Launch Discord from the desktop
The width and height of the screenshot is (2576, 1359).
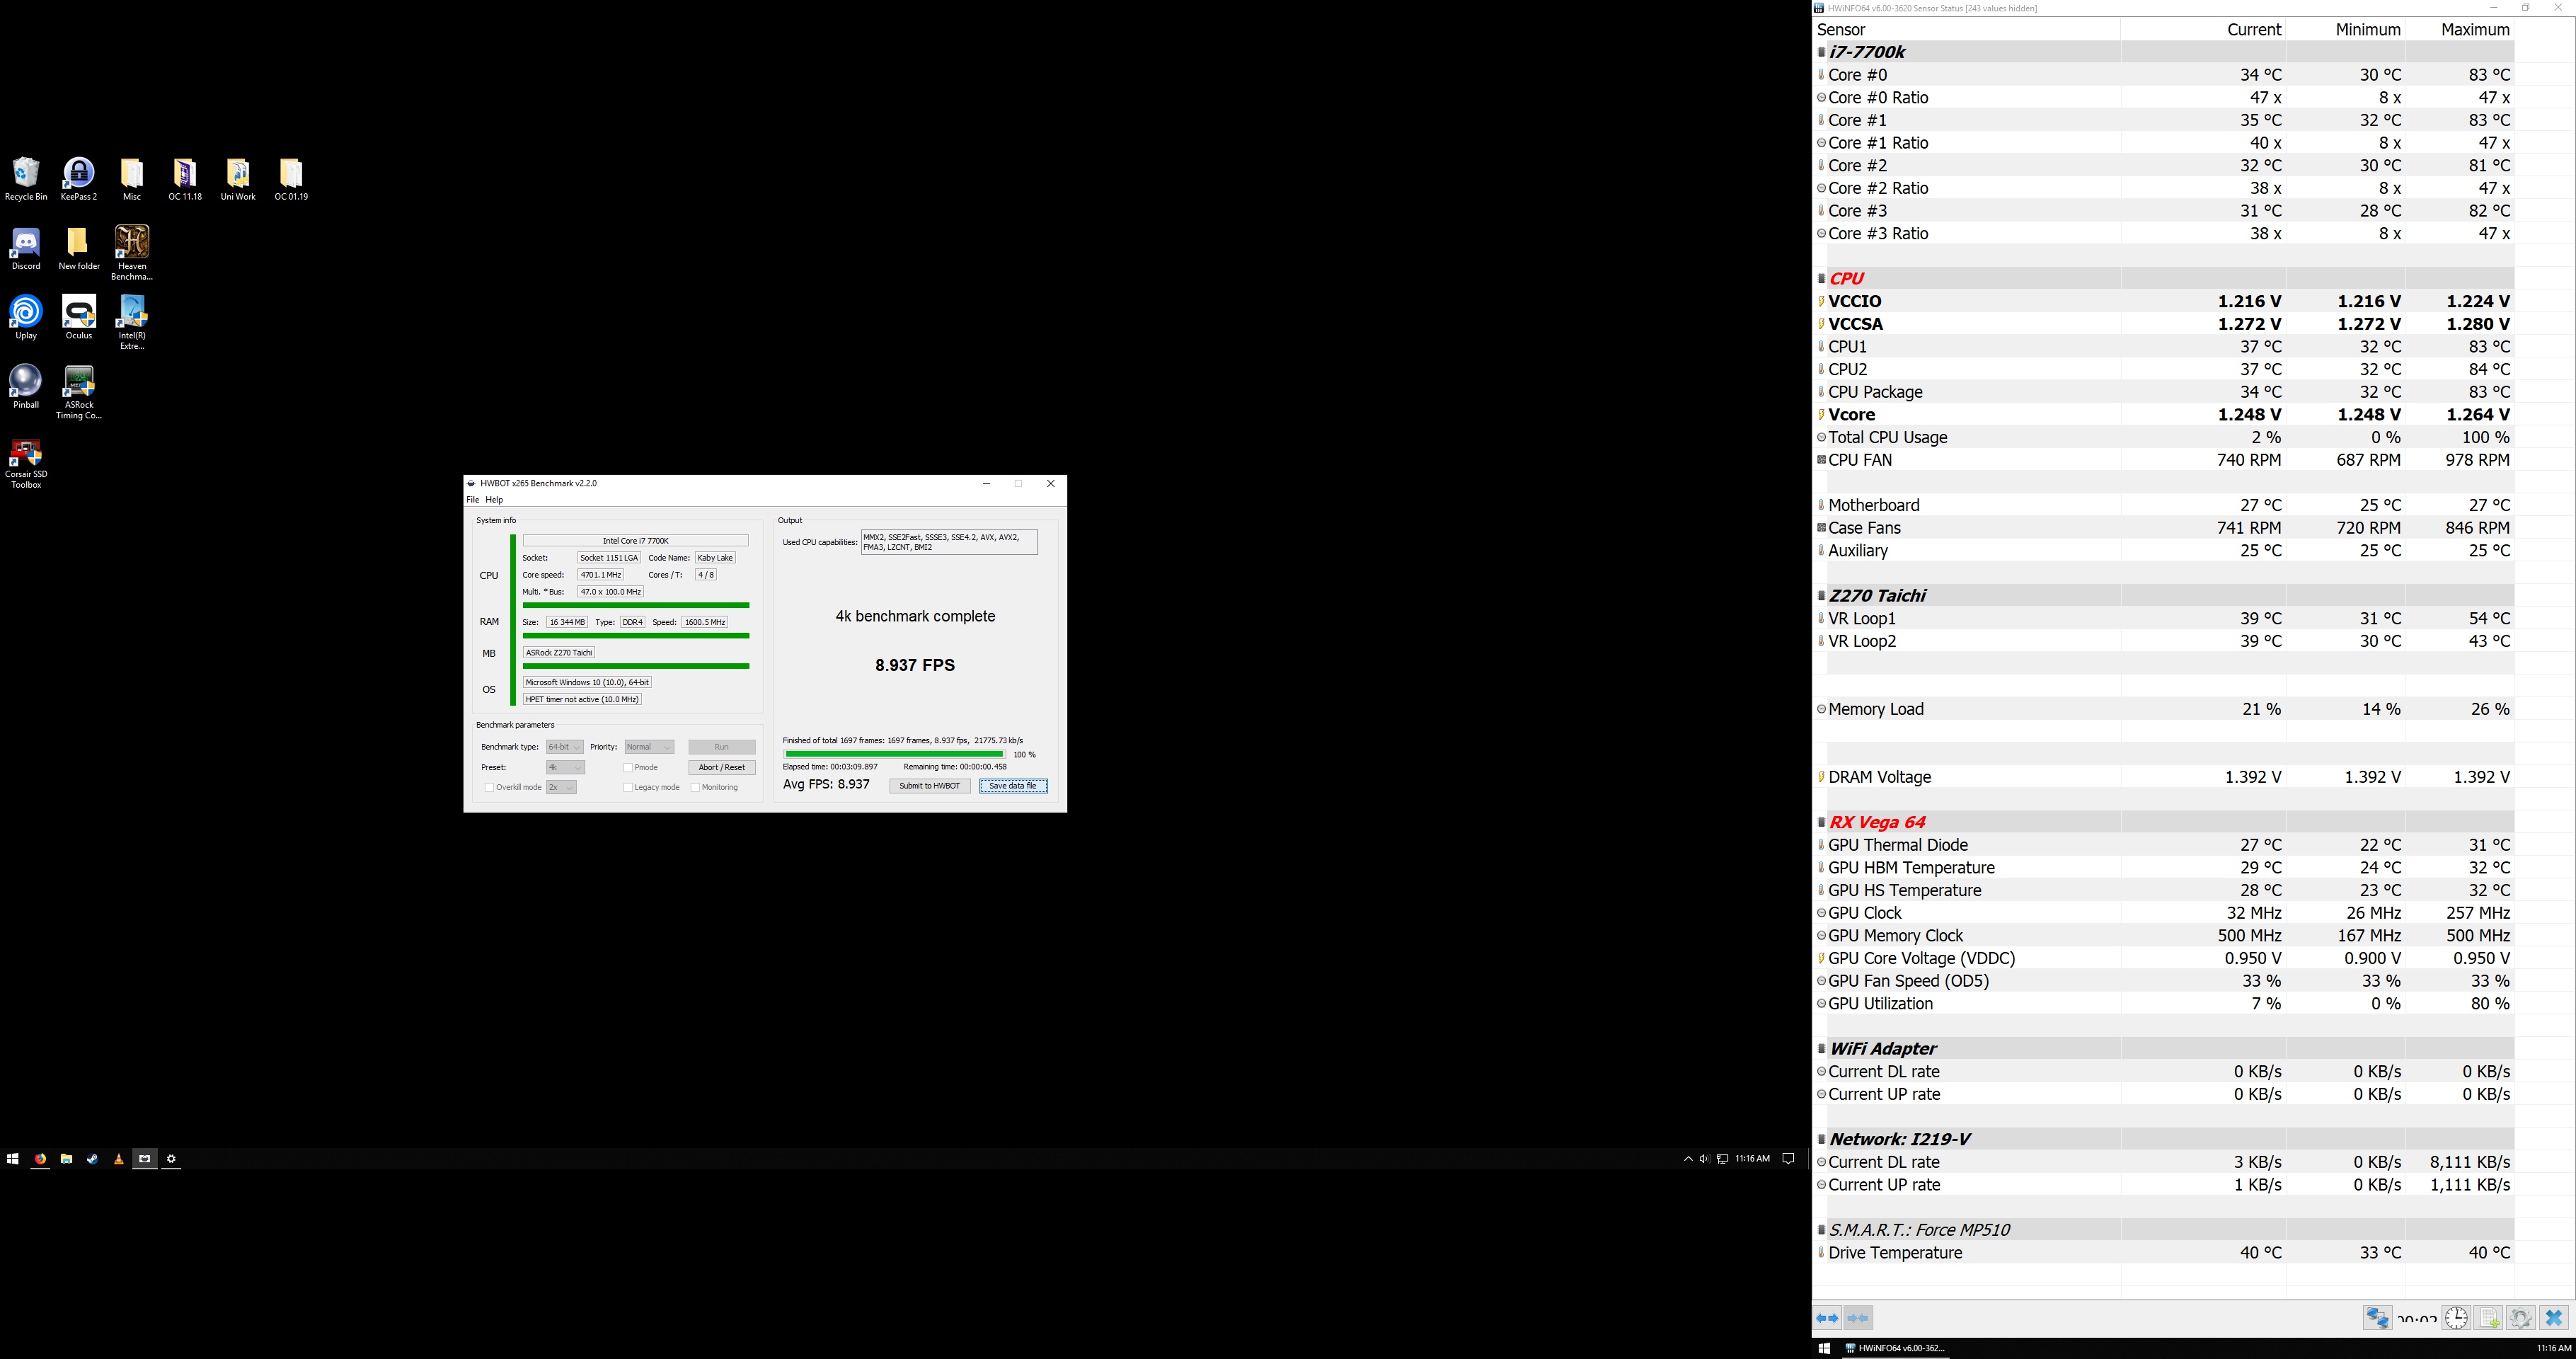(26, 248)
